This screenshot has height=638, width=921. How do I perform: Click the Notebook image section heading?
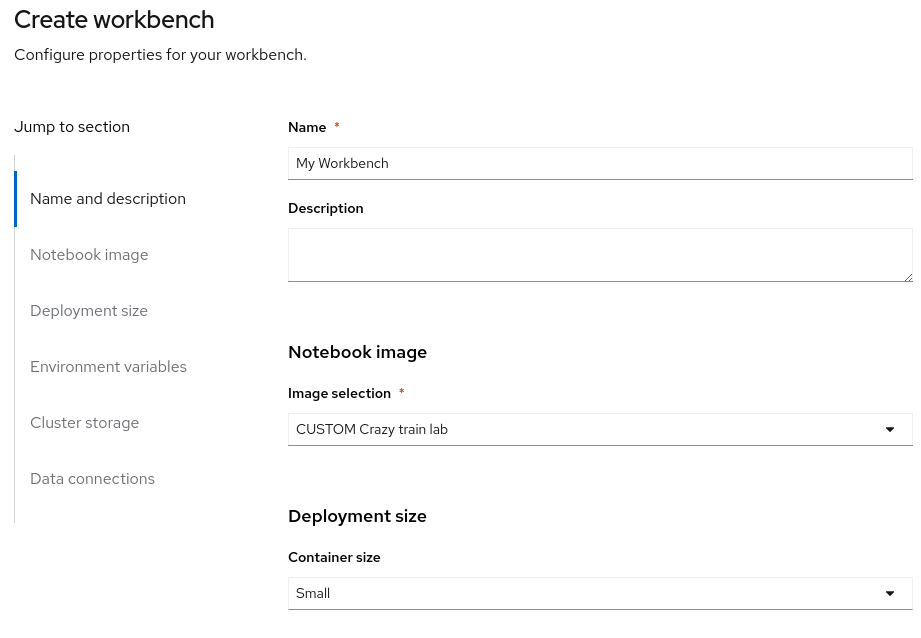pyautogui.click(x=357, y=352)
